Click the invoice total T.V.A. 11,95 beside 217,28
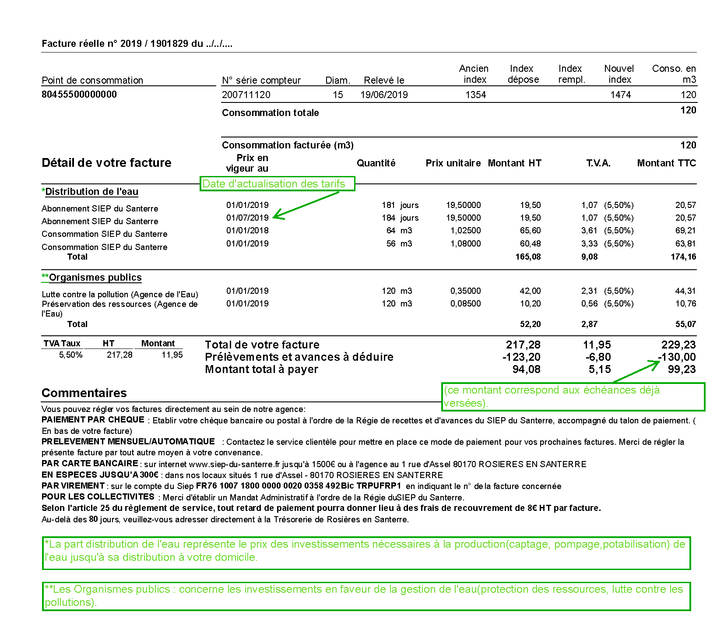Image resolution: width=724 pixels, height=634 pixels. (x=597, y=344)
